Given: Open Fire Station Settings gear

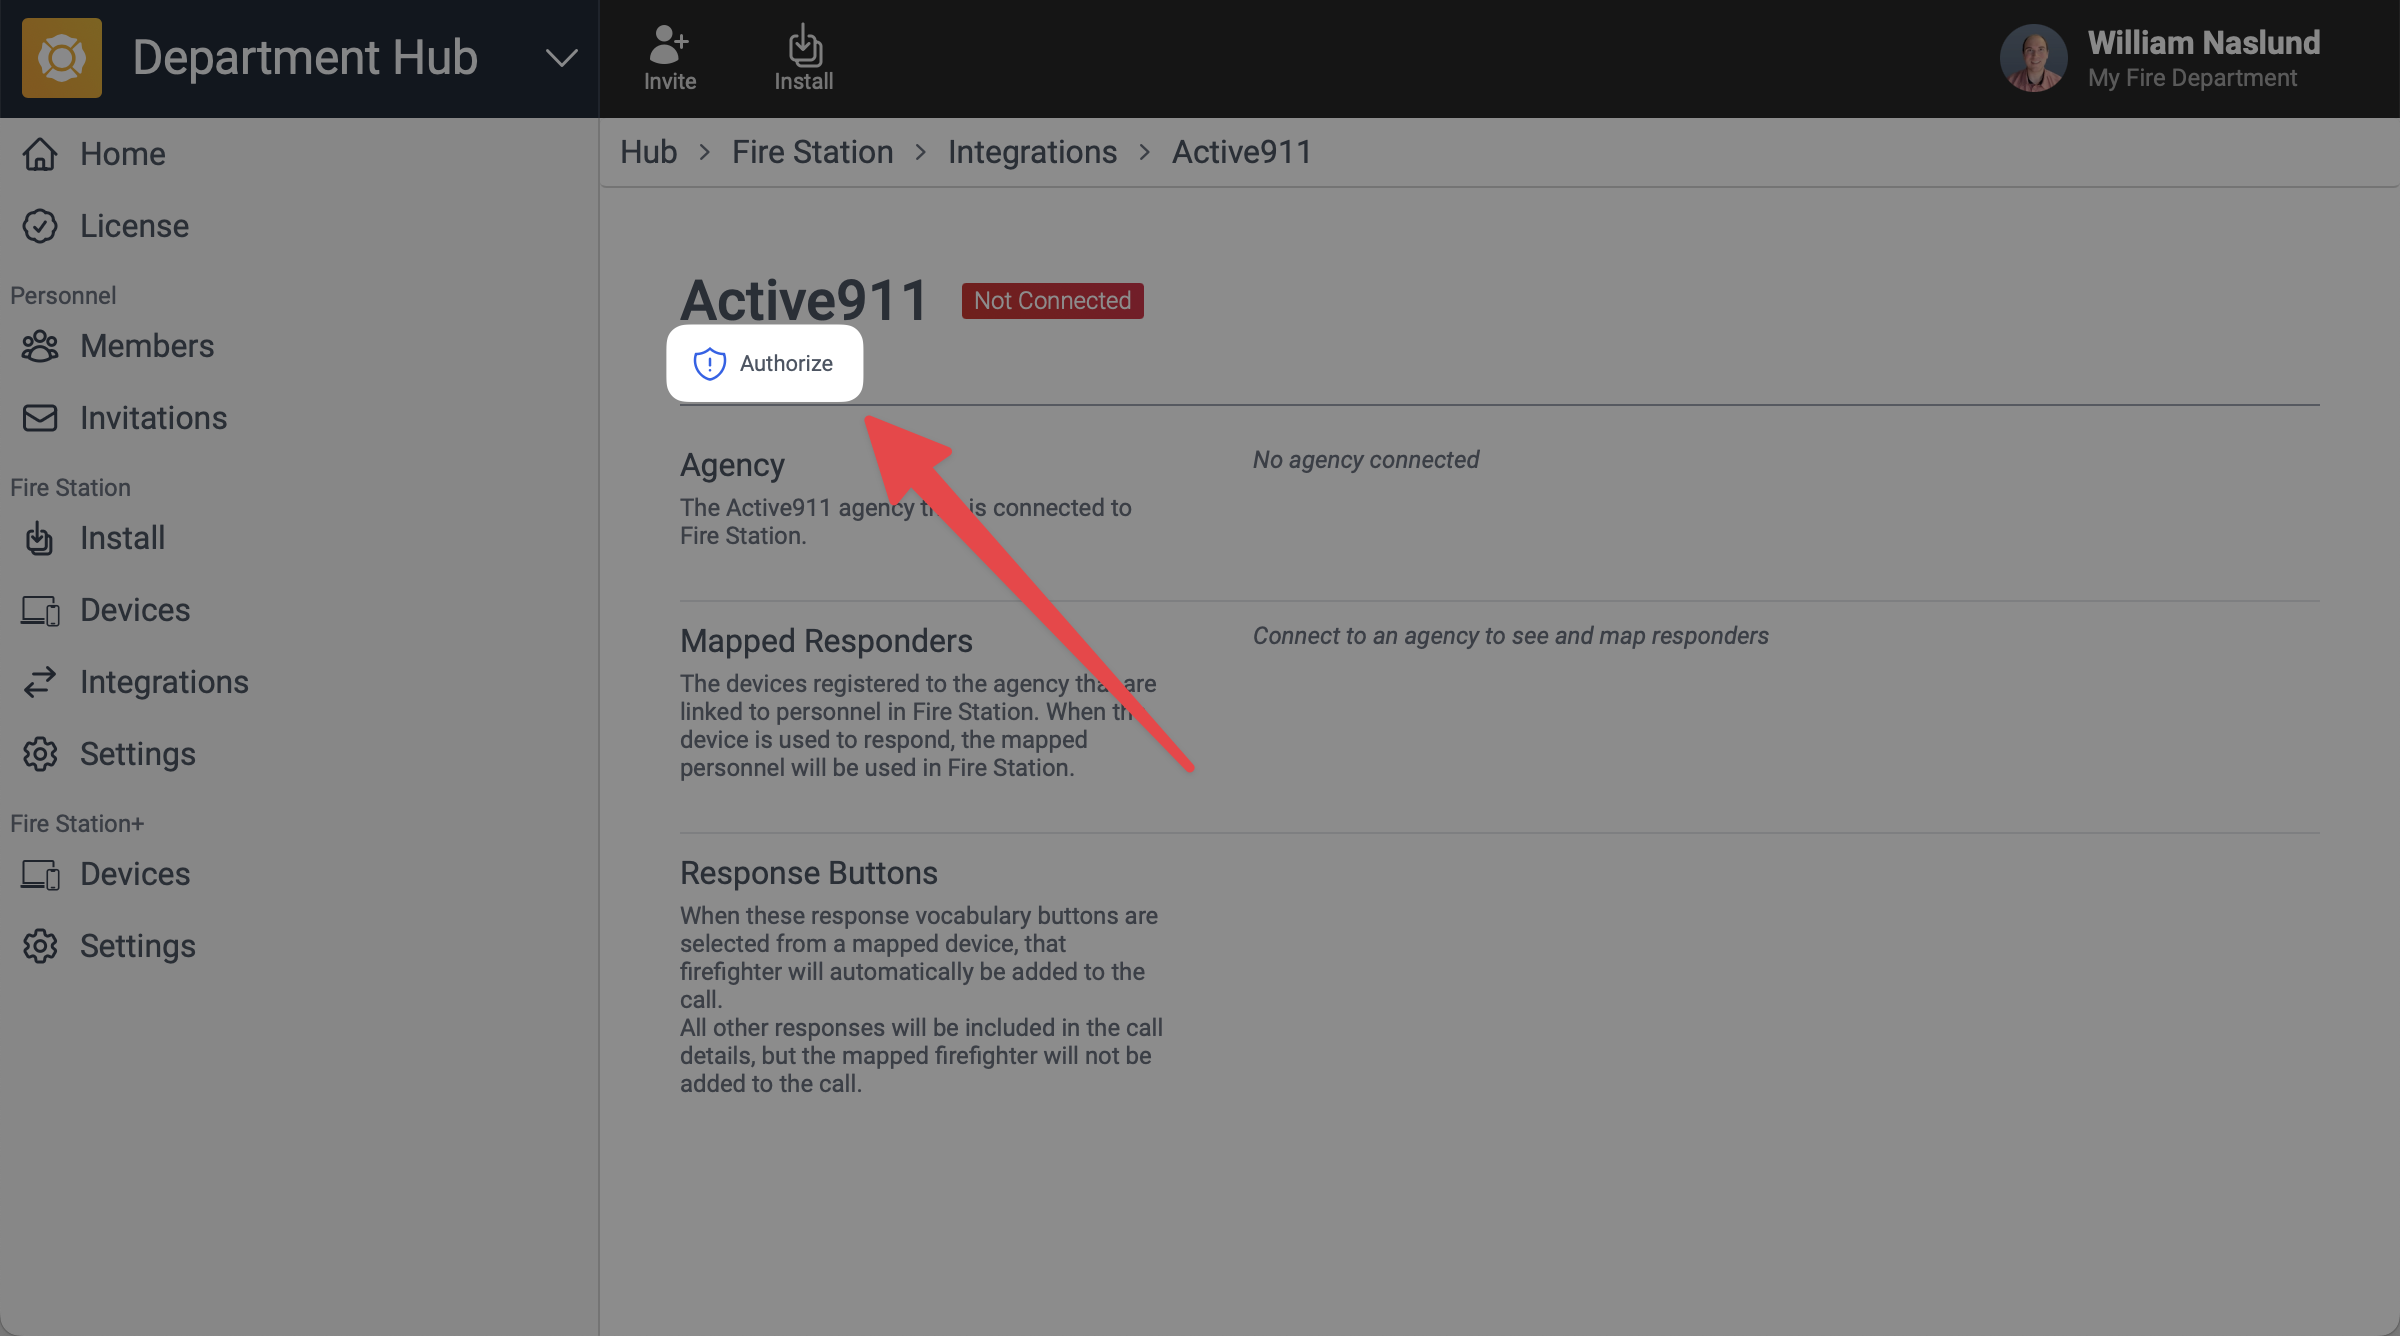Looking at the screenshot, I should click(x=40, y=754).
